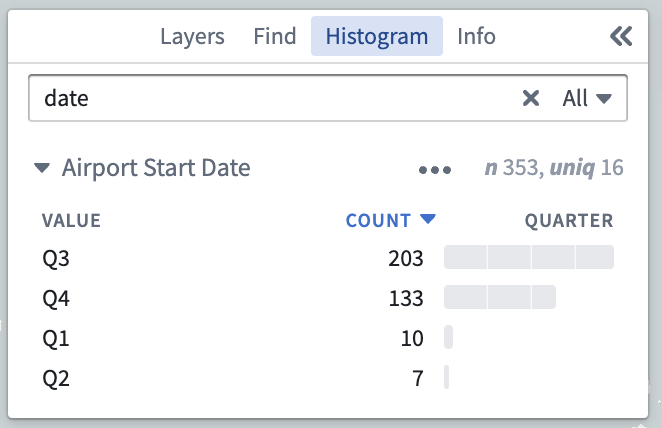Click the VALUE column header
The image size is (662, 428).
coord(71,221)
